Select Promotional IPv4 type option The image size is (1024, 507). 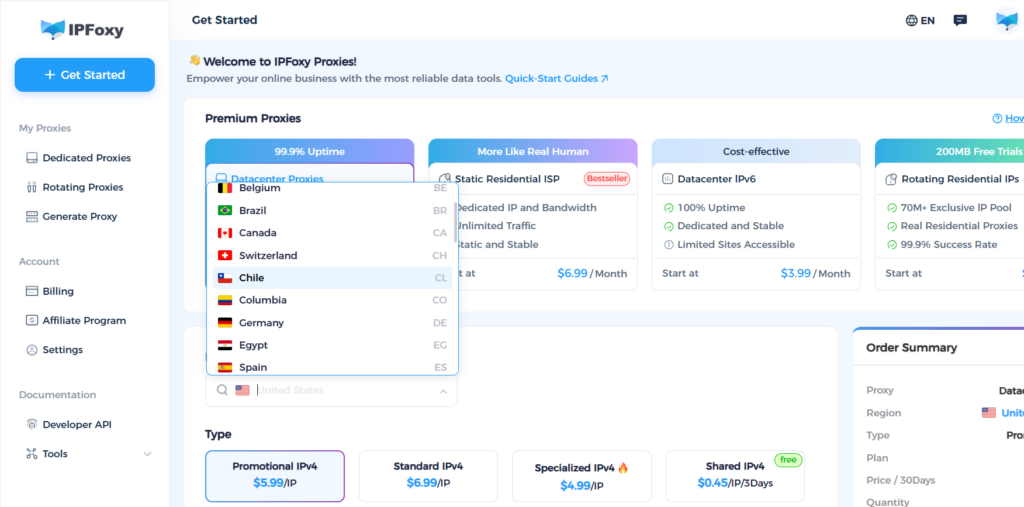(x=275, y=475)
